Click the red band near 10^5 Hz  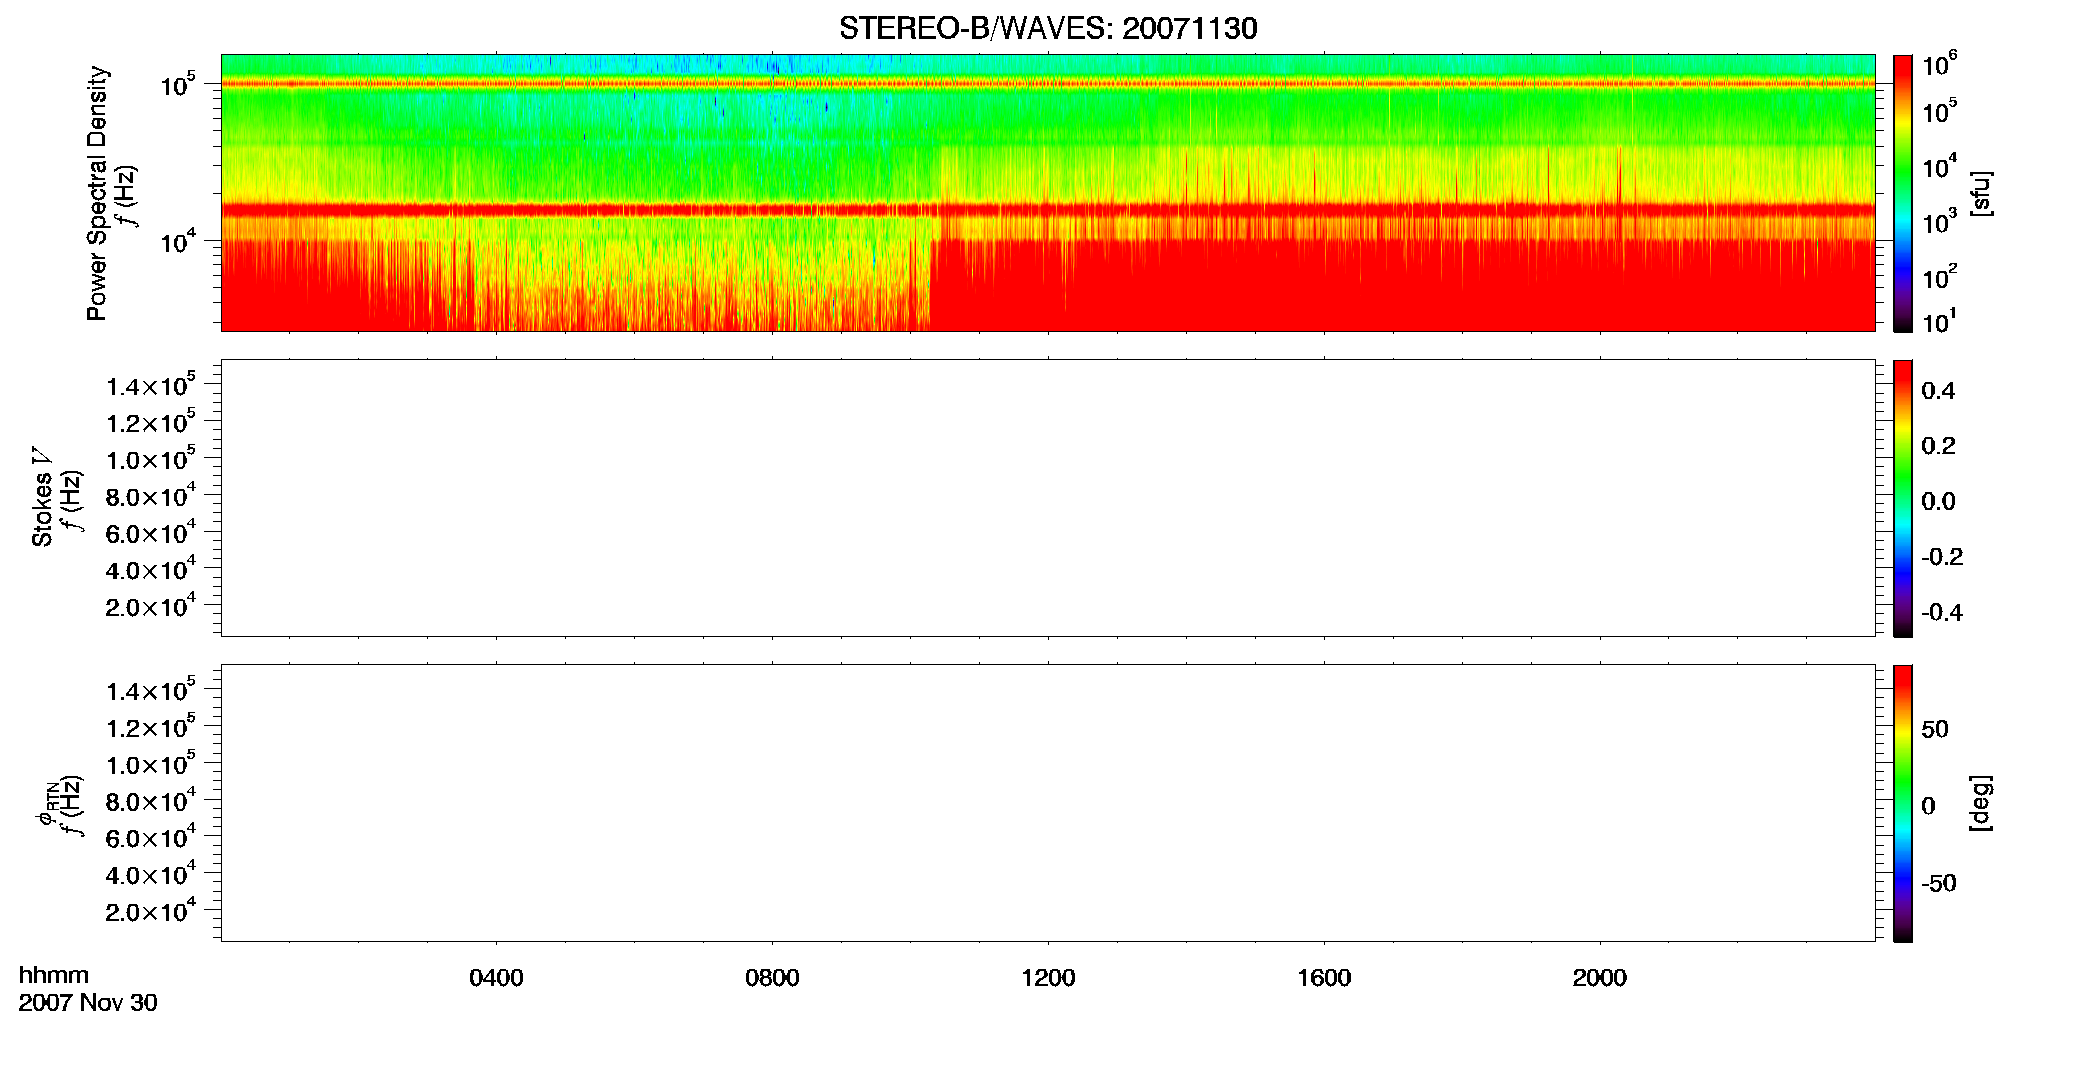pos(1048,84)
